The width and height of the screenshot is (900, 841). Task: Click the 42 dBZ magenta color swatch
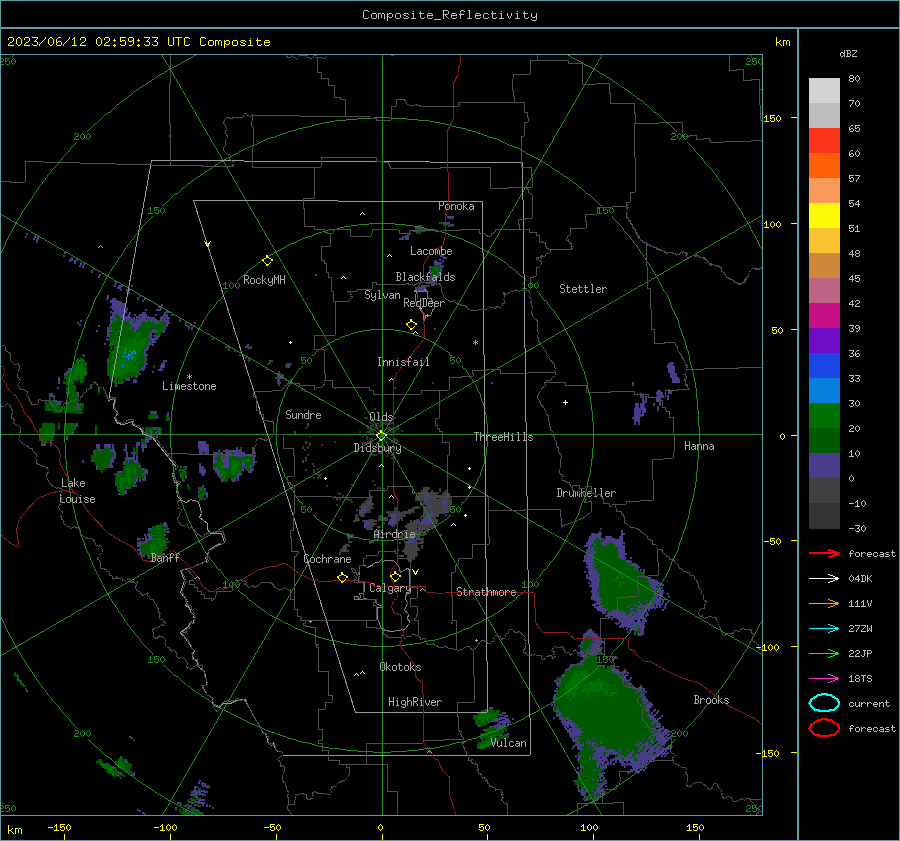pyautogui.click(x=824, y=315)
